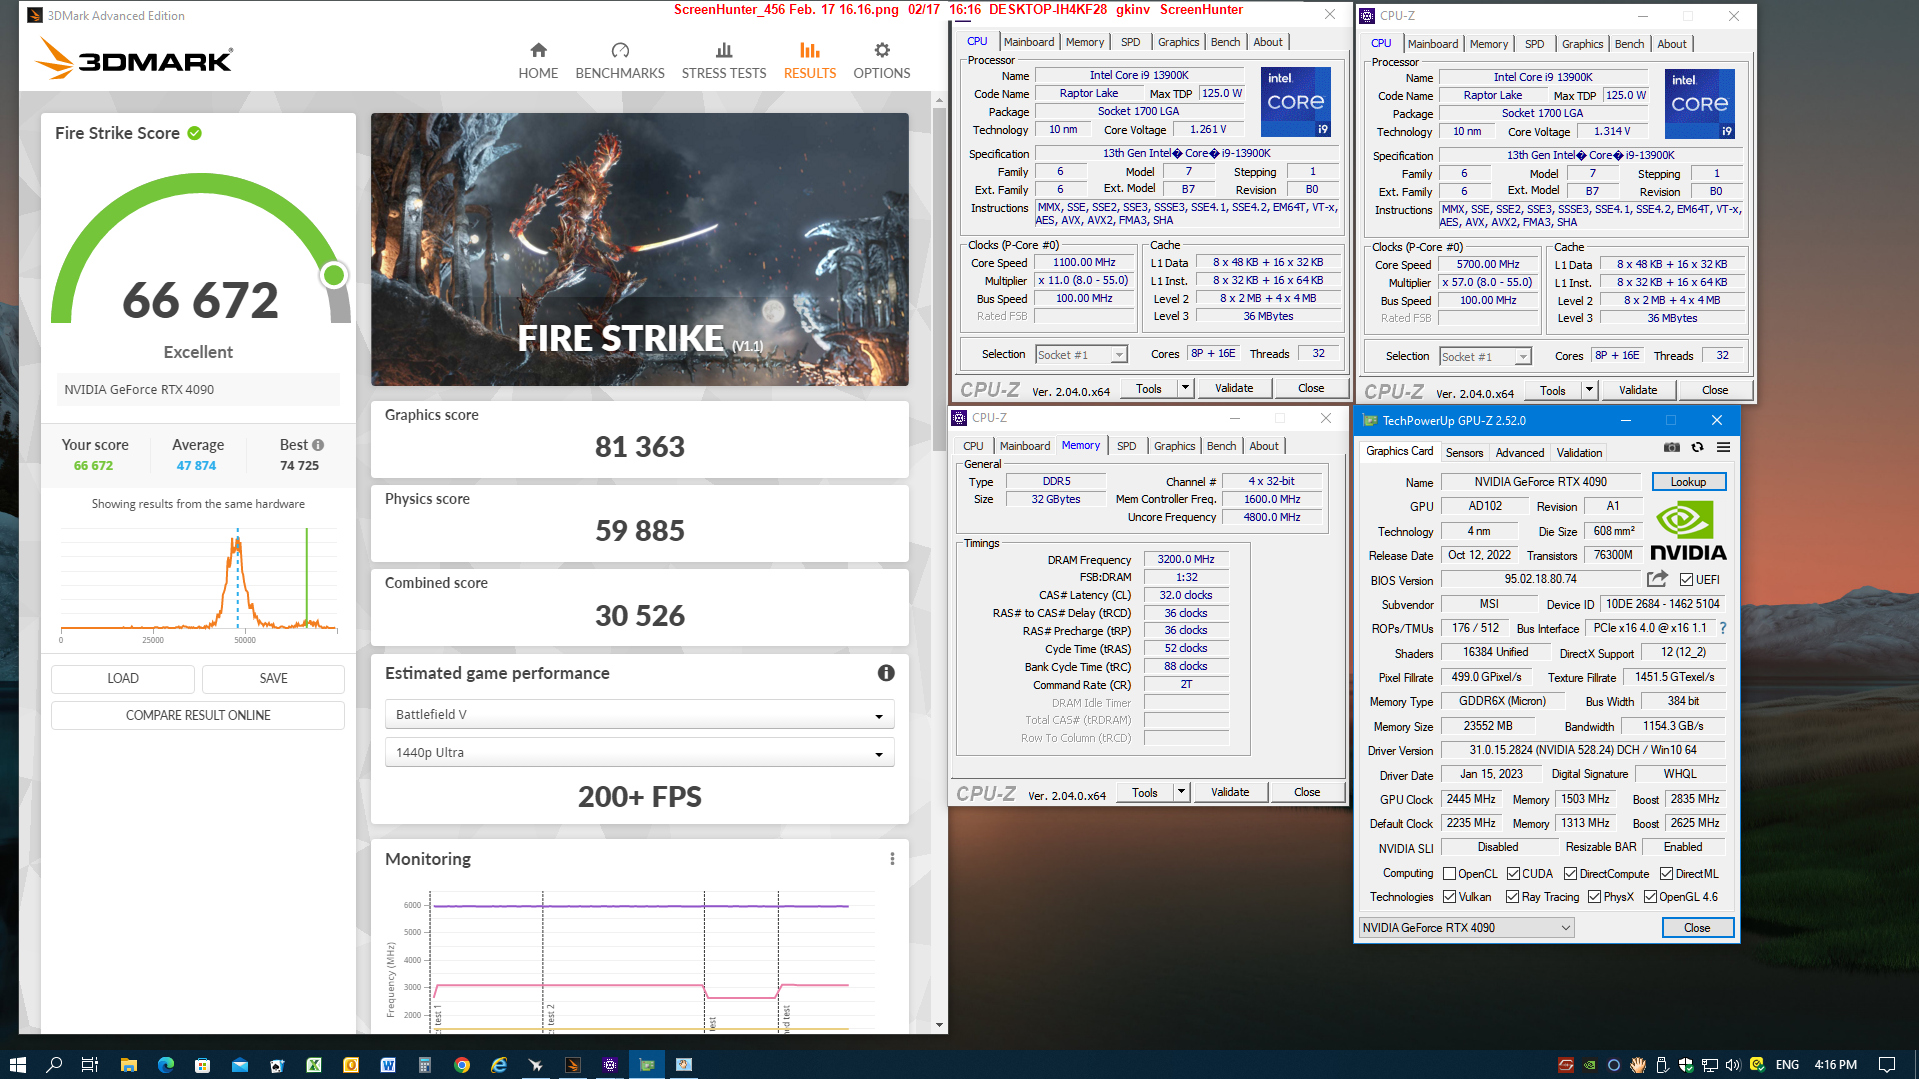Open Socket #1 dropdown in CPU-Z showing 1100.00 MHz

(x=1081, y=354)
